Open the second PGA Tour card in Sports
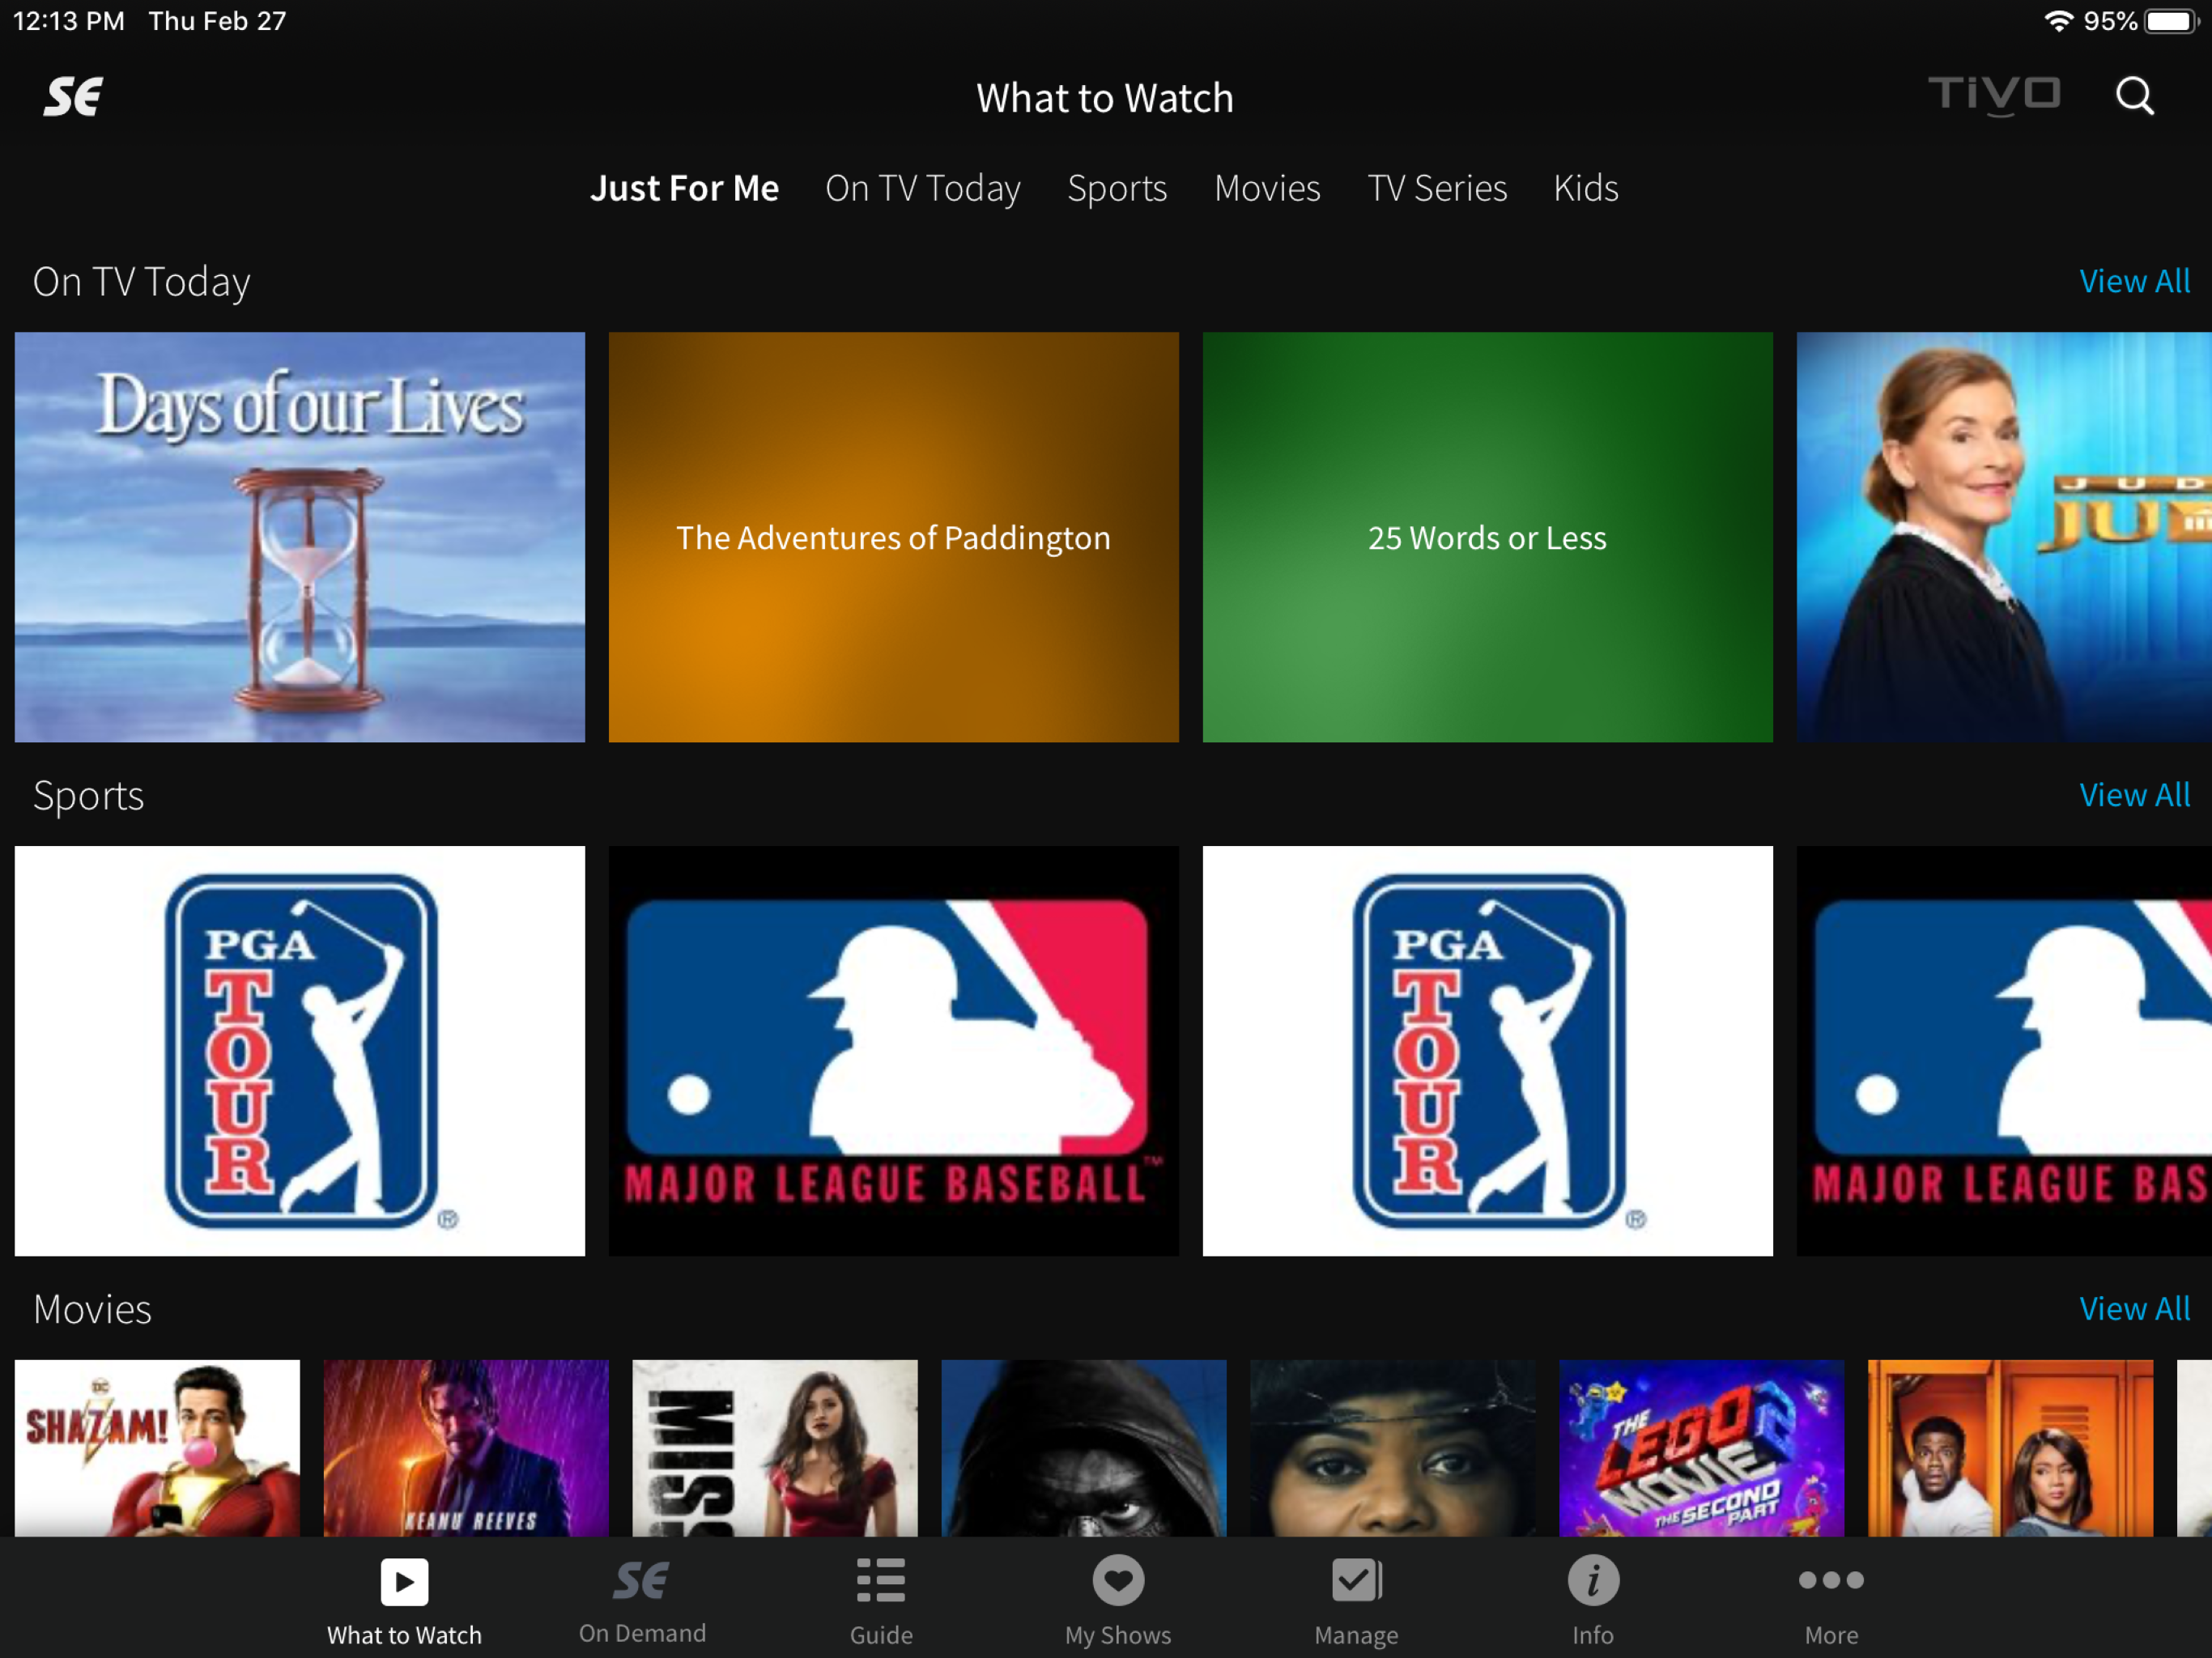 [x=1488, y=1051]
